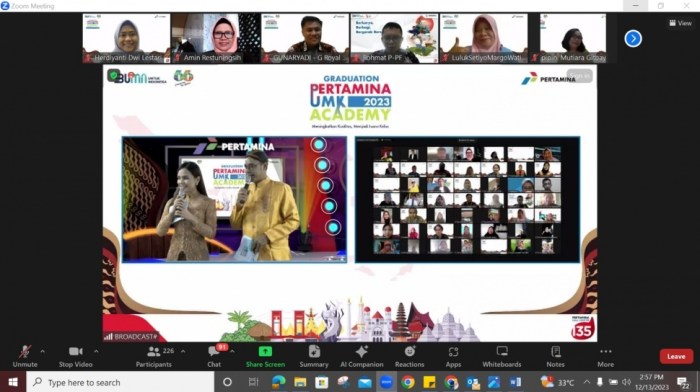The height and width of the screenshot is (392, 700).
Task: Expand the arrow next to Participants
Action: click(x=183, y=352)
